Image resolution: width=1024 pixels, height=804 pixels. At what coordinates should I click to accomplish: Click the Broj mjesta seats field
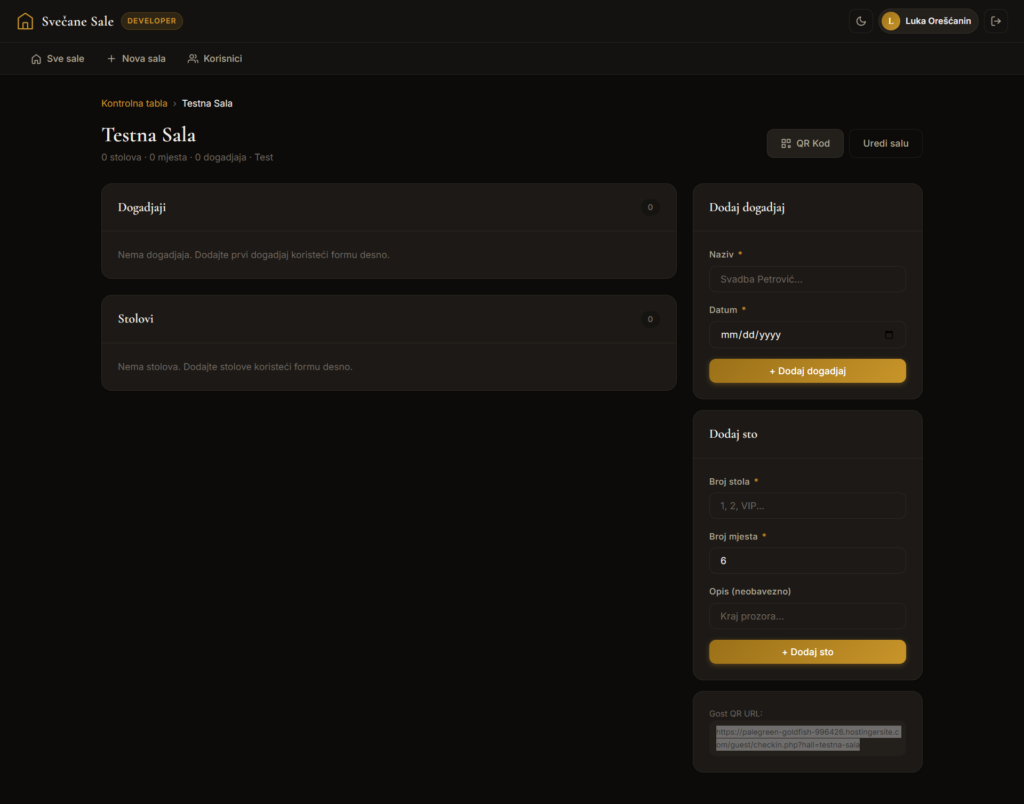807,560
